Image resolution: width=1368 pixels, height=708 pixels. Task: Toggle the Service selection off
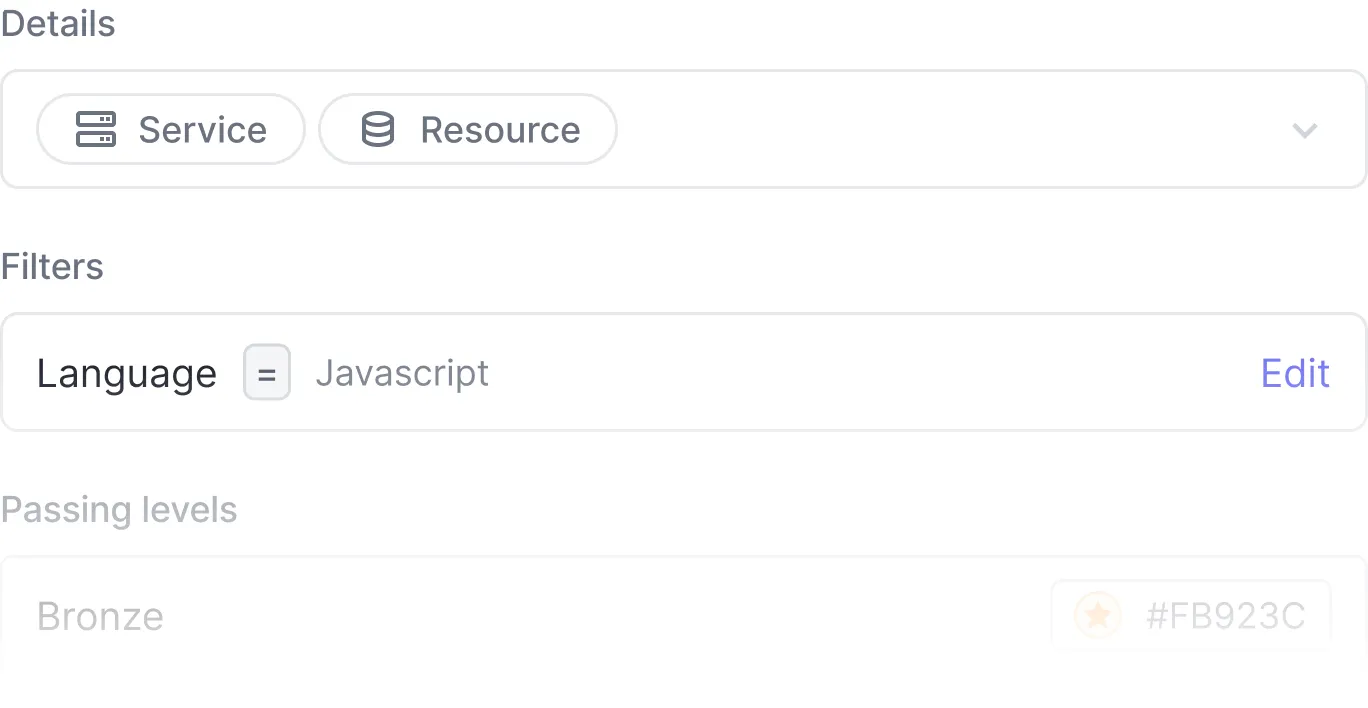click(170, 129)
